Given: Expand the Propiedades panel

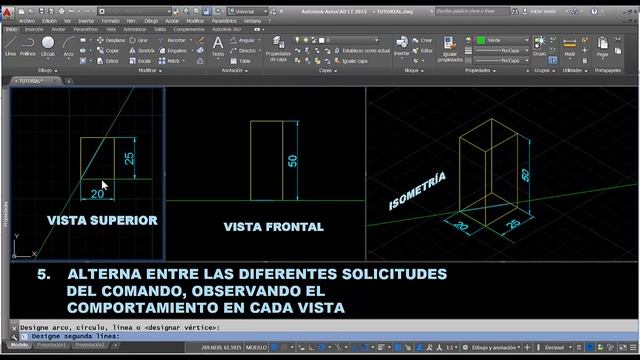Looking at the screenshot, I should pyautogui.click(x=480, y=71).
